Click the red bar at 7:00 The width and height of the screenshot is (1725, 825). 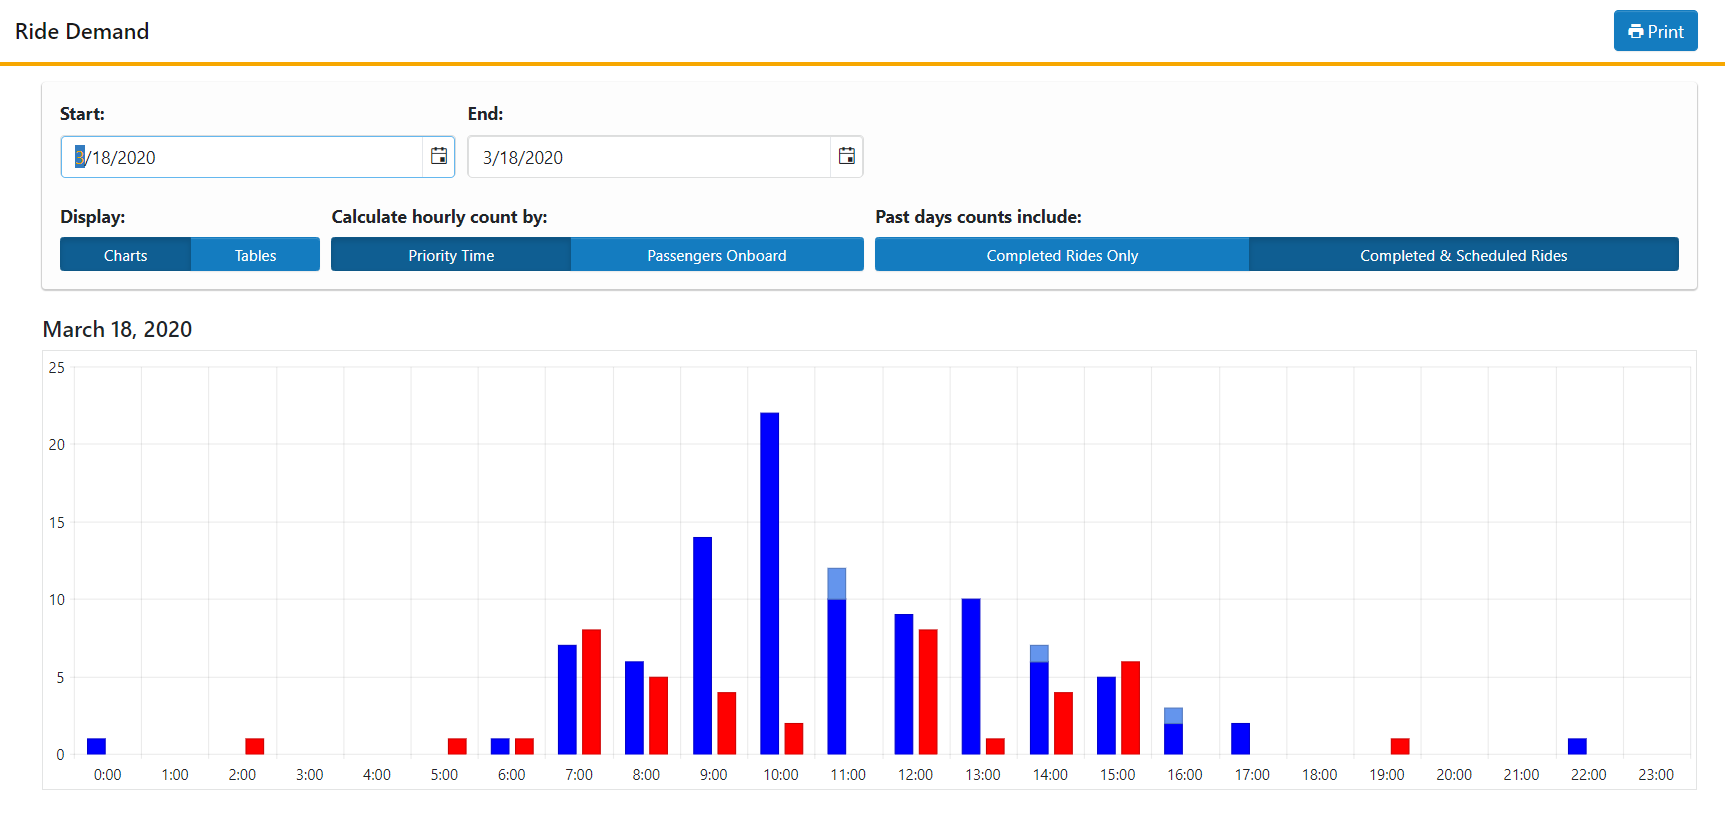591,692
